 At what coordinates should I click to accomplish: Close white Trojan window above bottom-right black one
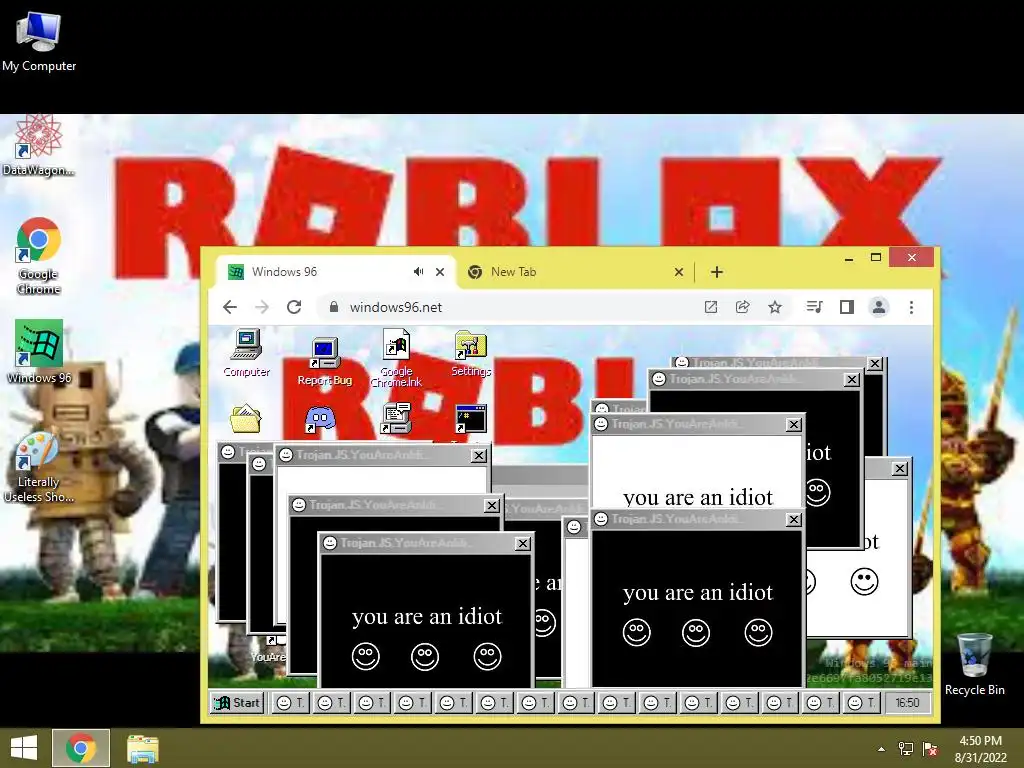tap(793, 424)
